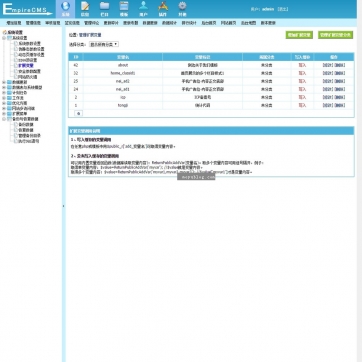Viewport: 362px width, 362px height.
Task: Click the green 管理扩展变量分类 button
Action: (x=335, y=35)
